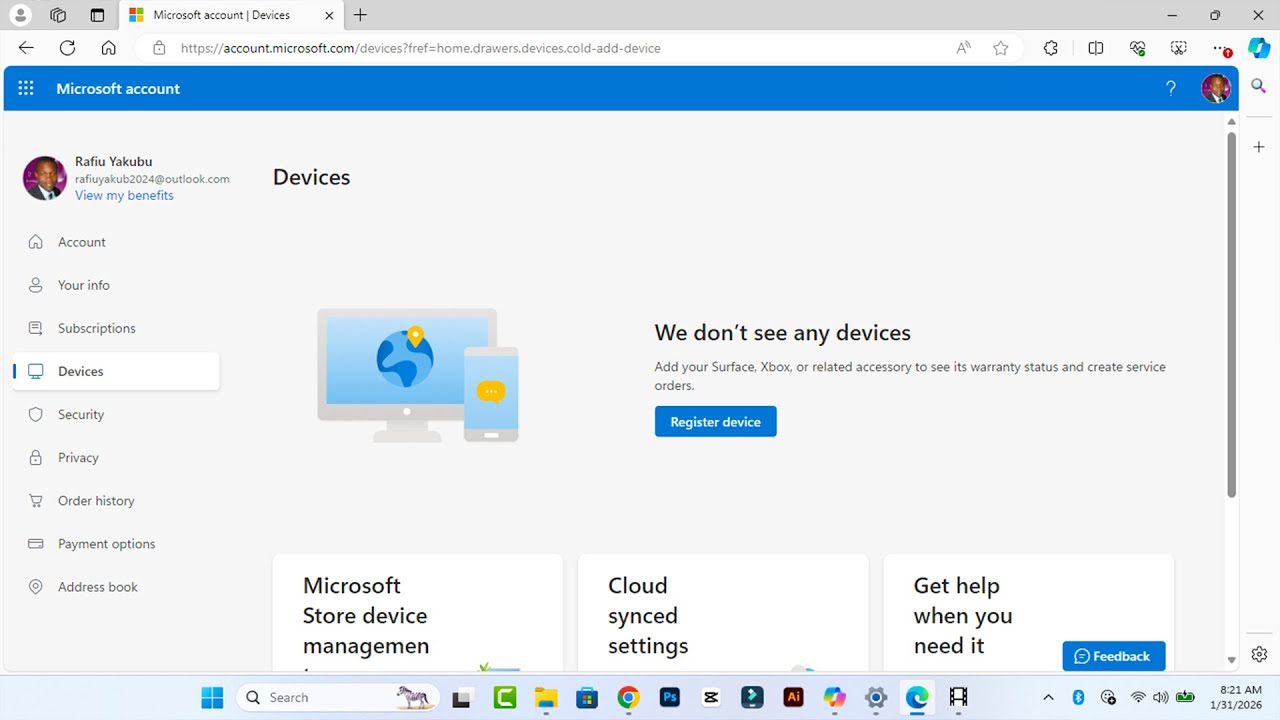Click the Feedback button
This screenshot has height=720, width=1280.
click(1113, 656)
